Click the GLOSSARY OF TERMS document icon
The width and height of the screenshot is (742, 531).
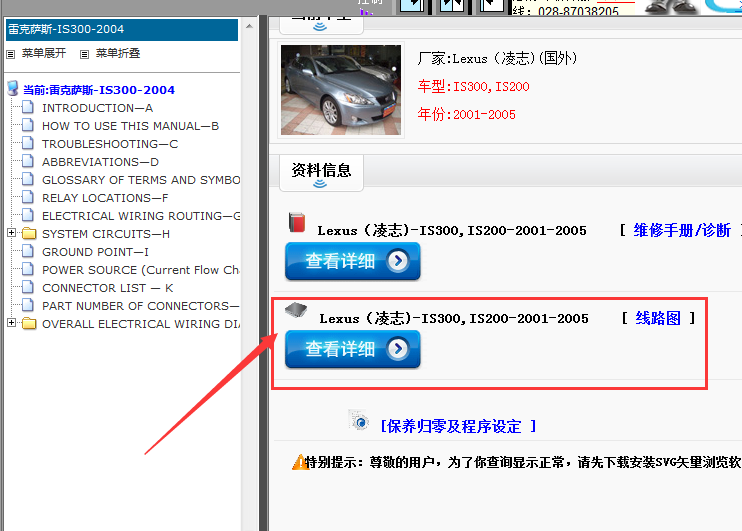tap(28, 179)
